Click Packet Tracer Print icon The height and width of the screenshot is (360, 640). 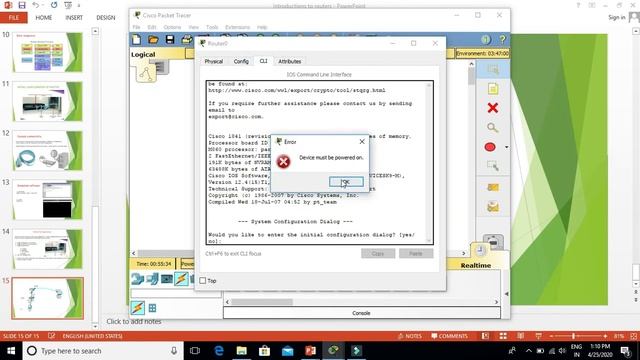coord(187,40)
